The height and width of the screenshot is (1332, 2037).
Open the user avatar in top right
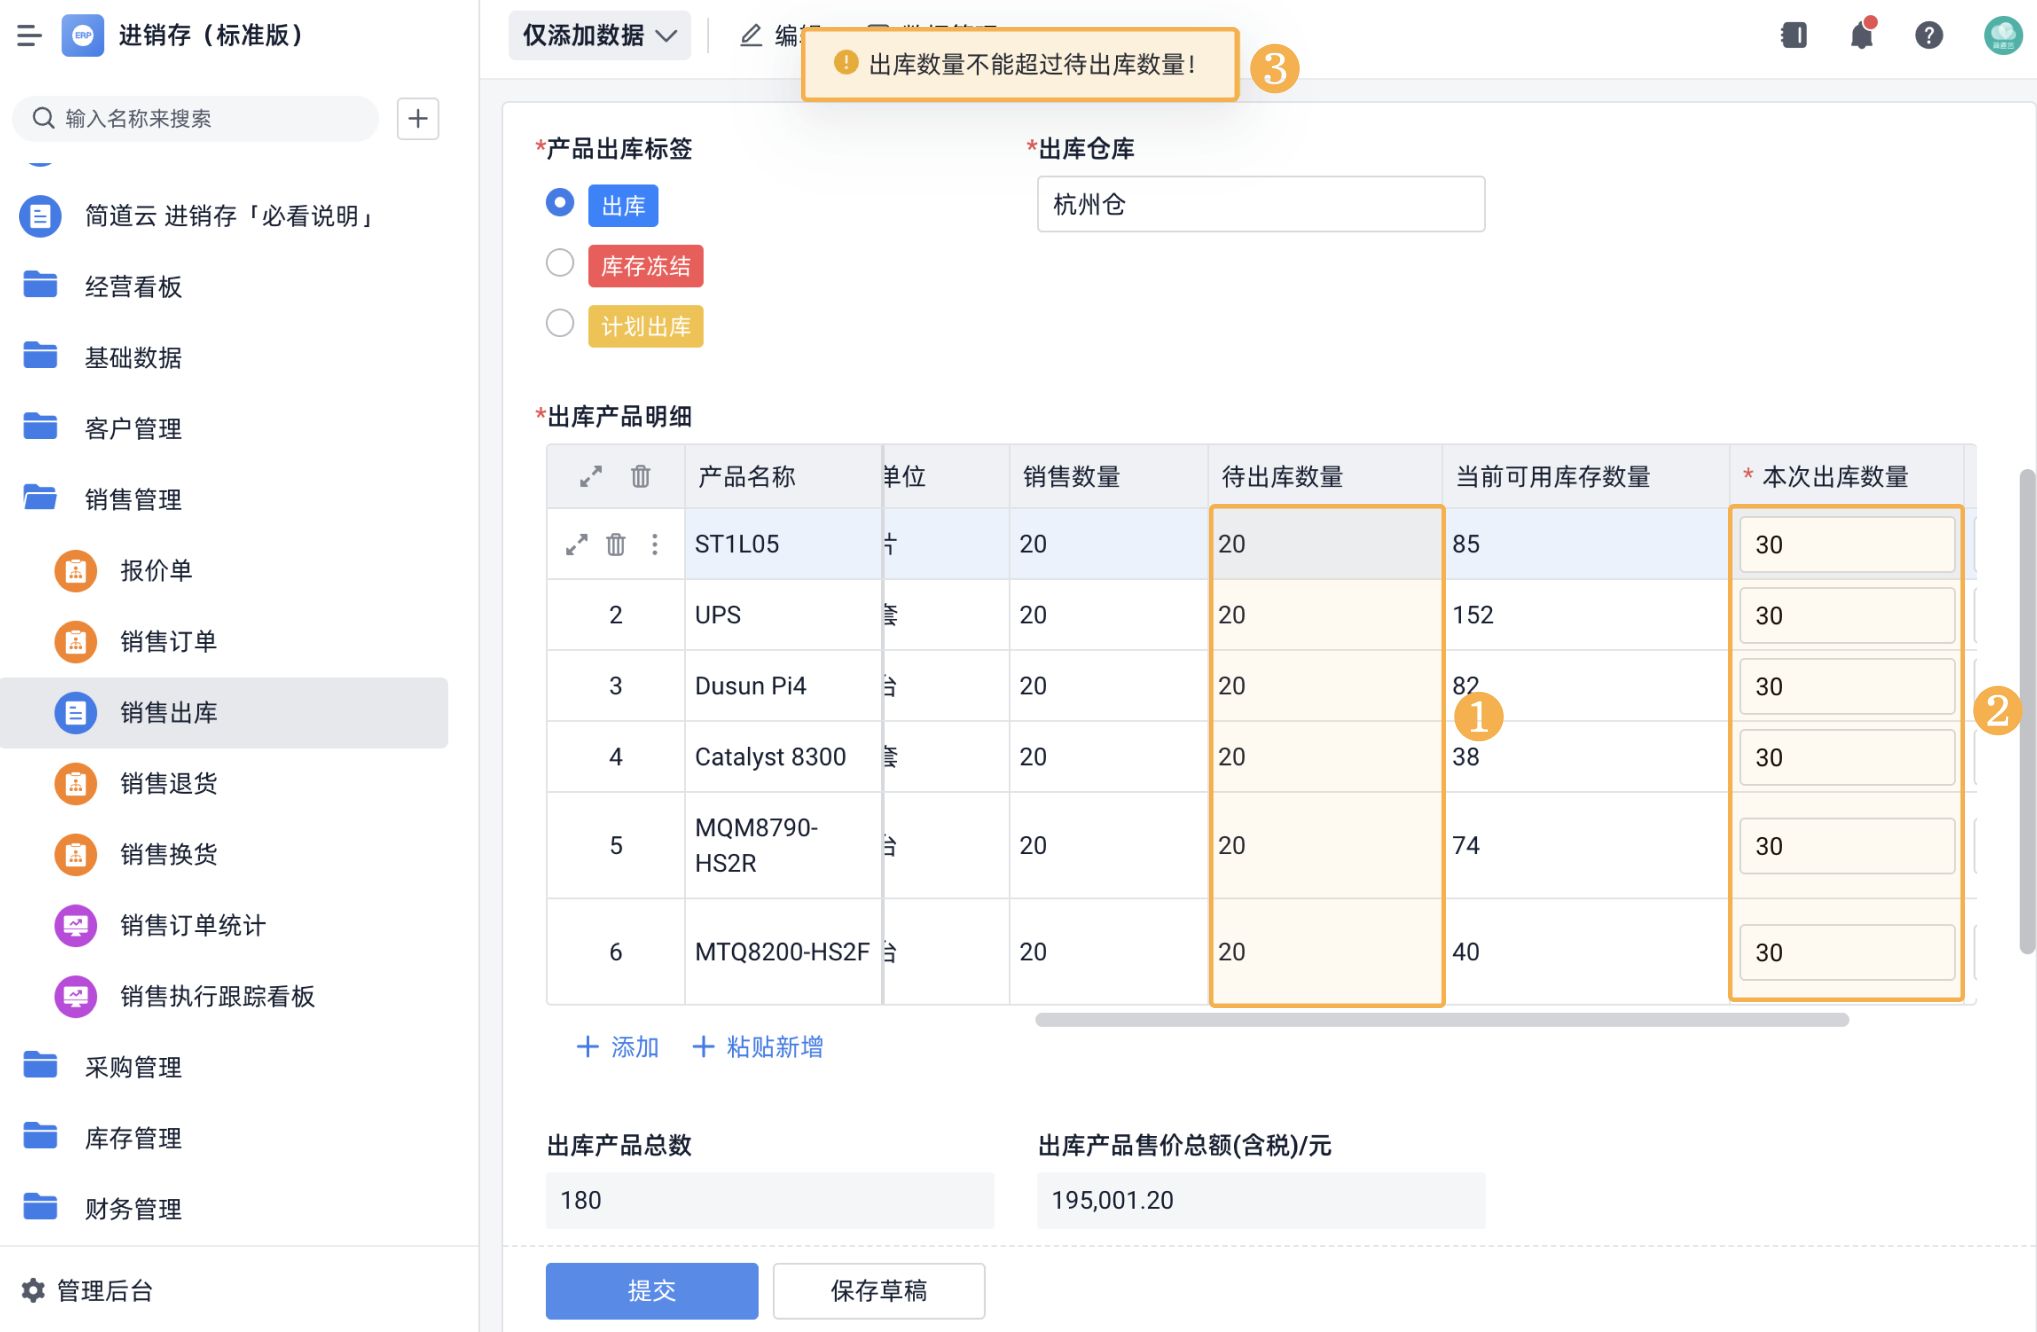(x=2002, y=36)
